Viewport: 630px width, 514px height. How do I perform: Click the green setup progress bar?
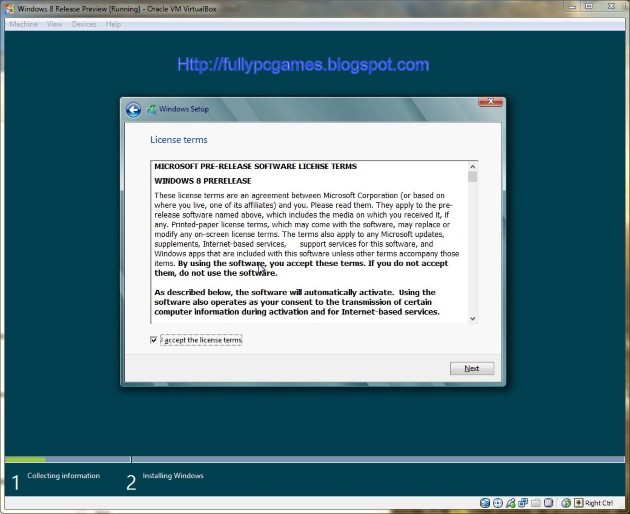coord(25,459)
